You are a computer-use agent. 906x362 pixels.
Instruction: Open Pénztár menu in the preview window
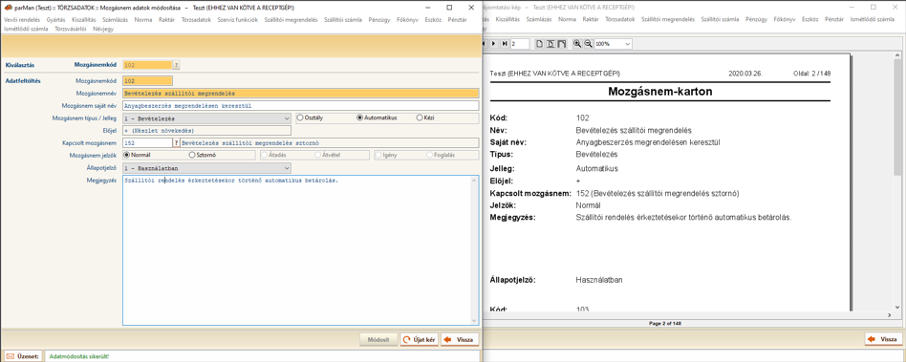tap(834, 19)
